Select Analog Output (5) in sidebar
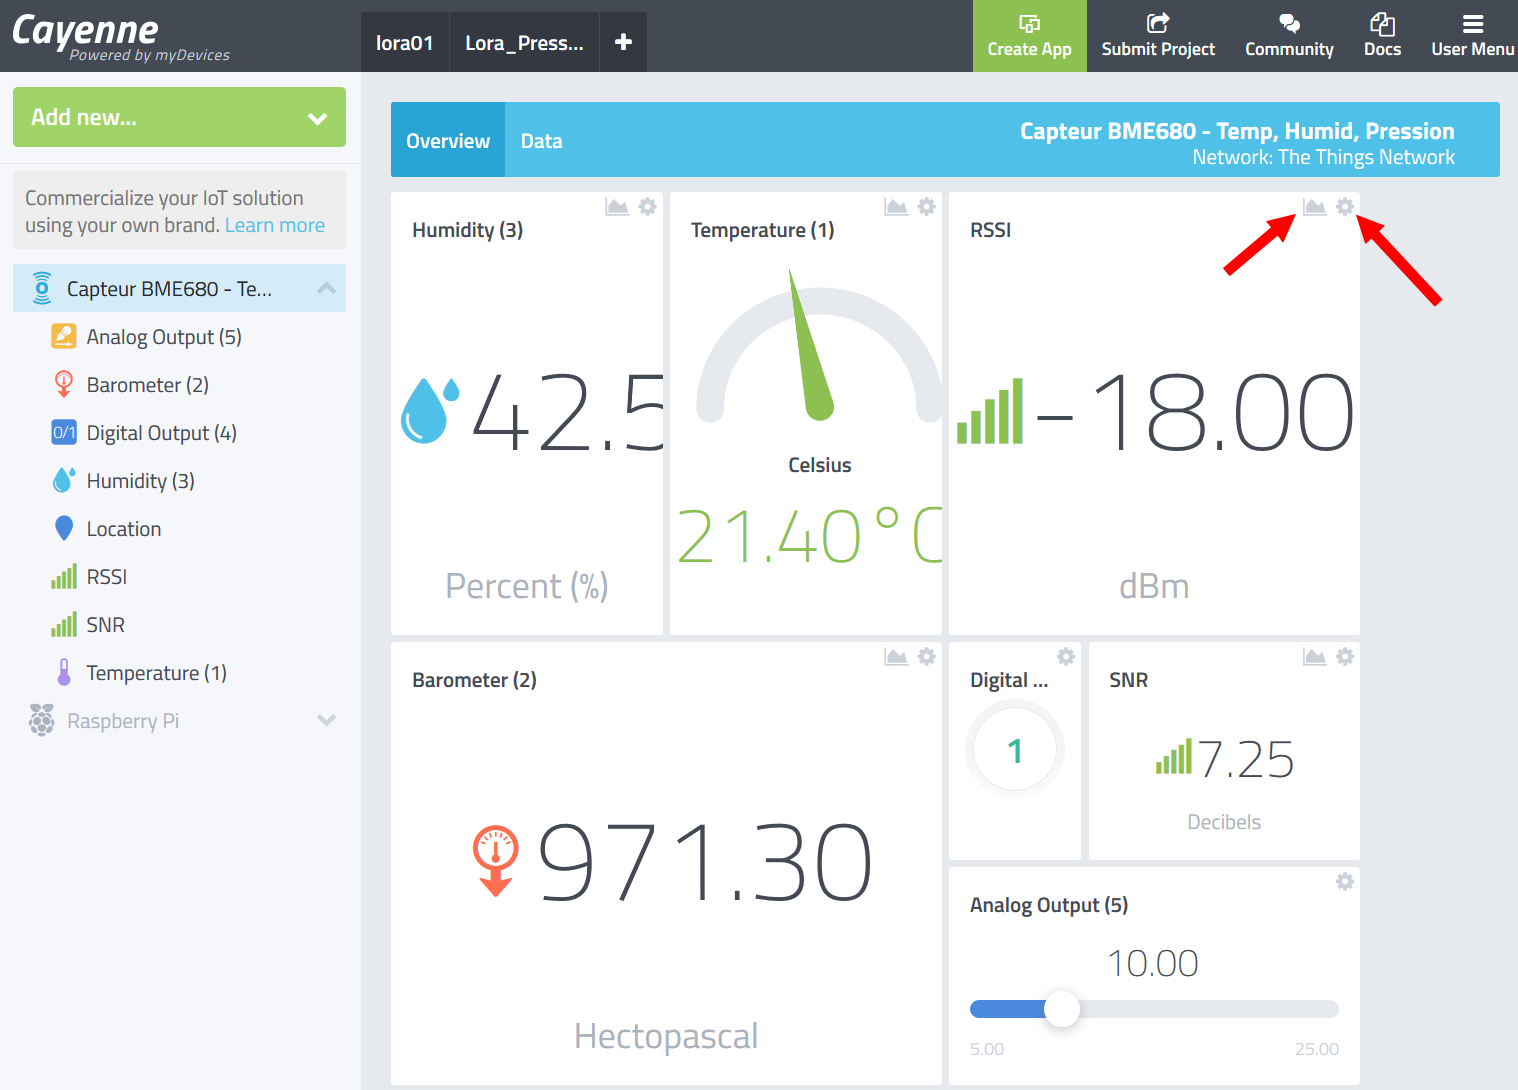 click(164, 337)
